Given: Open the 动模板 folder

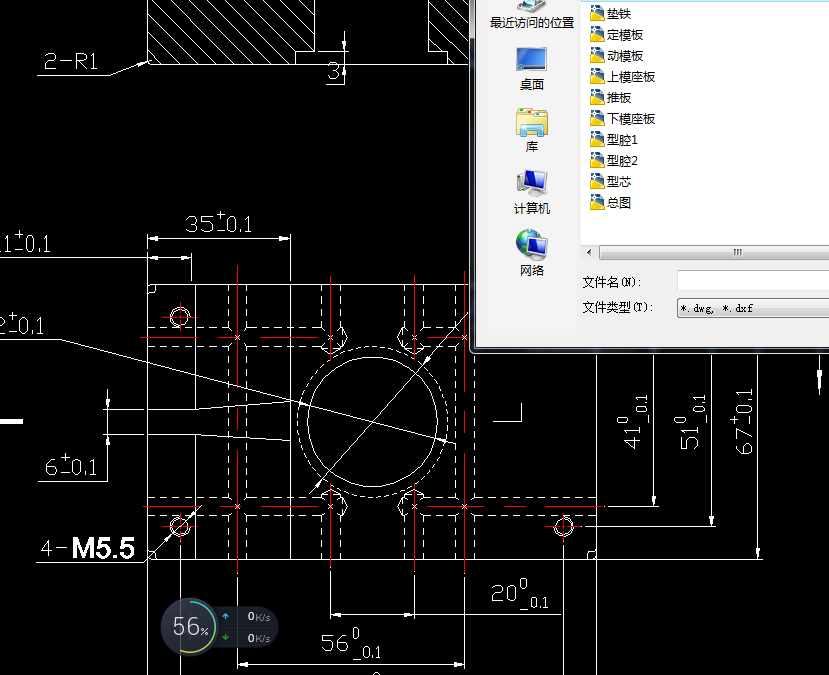Looking at the screenshot, I should [616, 56].
